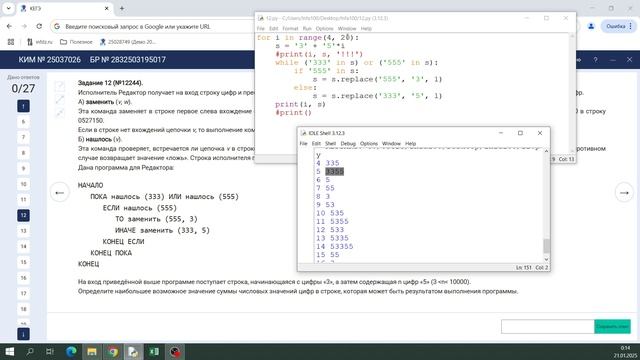Click the answer input field

tap(547, 326)
